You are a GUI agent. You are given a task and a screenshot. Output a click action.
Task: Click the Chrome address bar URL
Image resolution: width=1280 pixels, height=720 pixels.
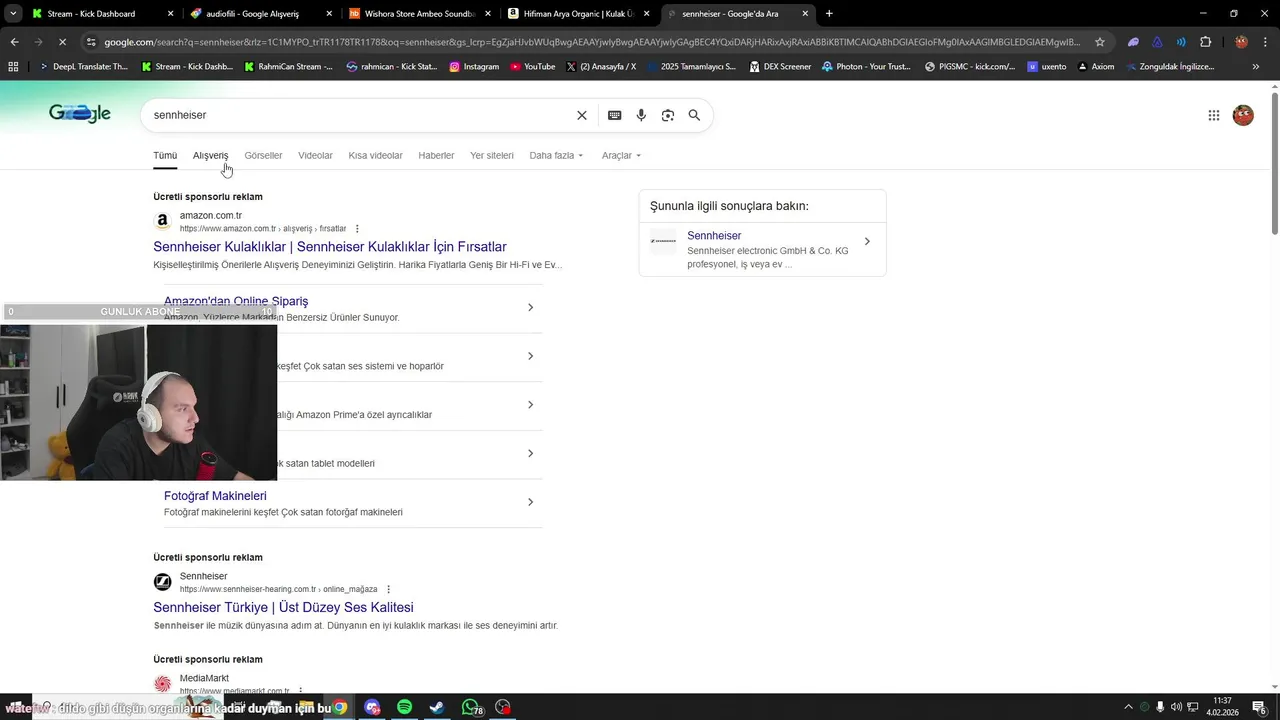click(x=590, y=42)
